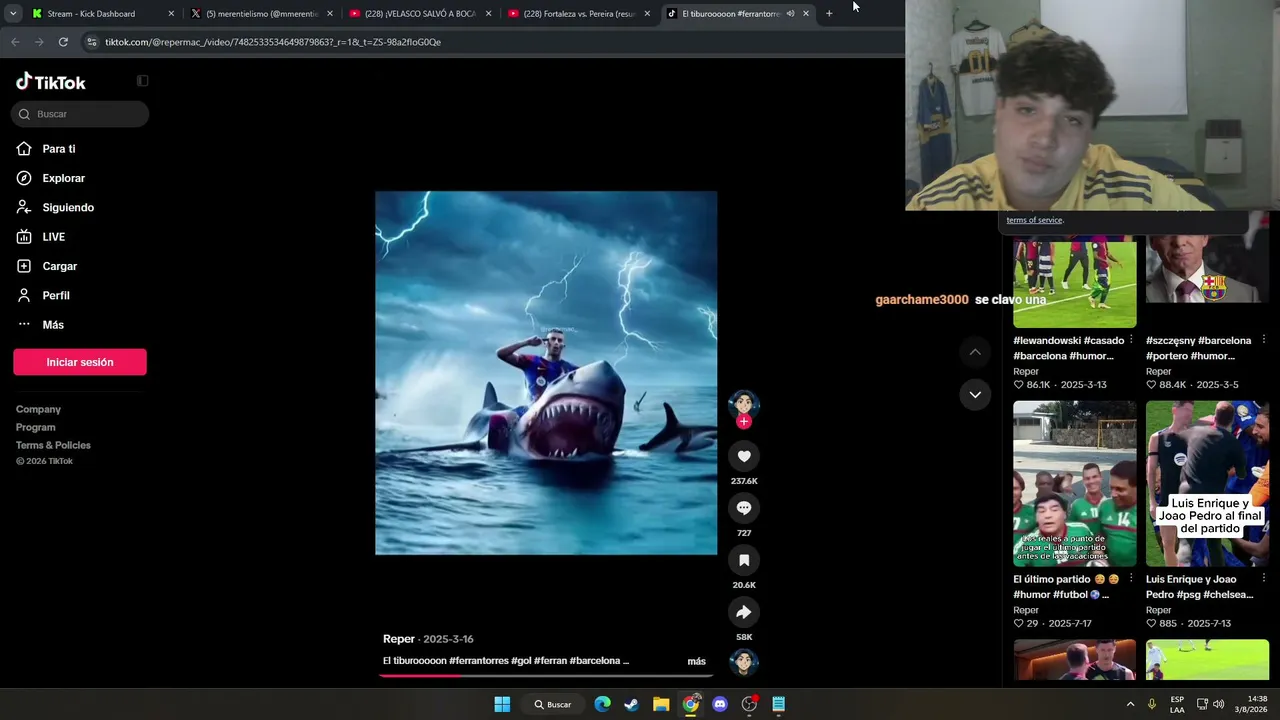The height and width of the screenshot is (720, 1280).
Task: Close the Stream - Kick Dashboard tab
Action: coord(171,14)
